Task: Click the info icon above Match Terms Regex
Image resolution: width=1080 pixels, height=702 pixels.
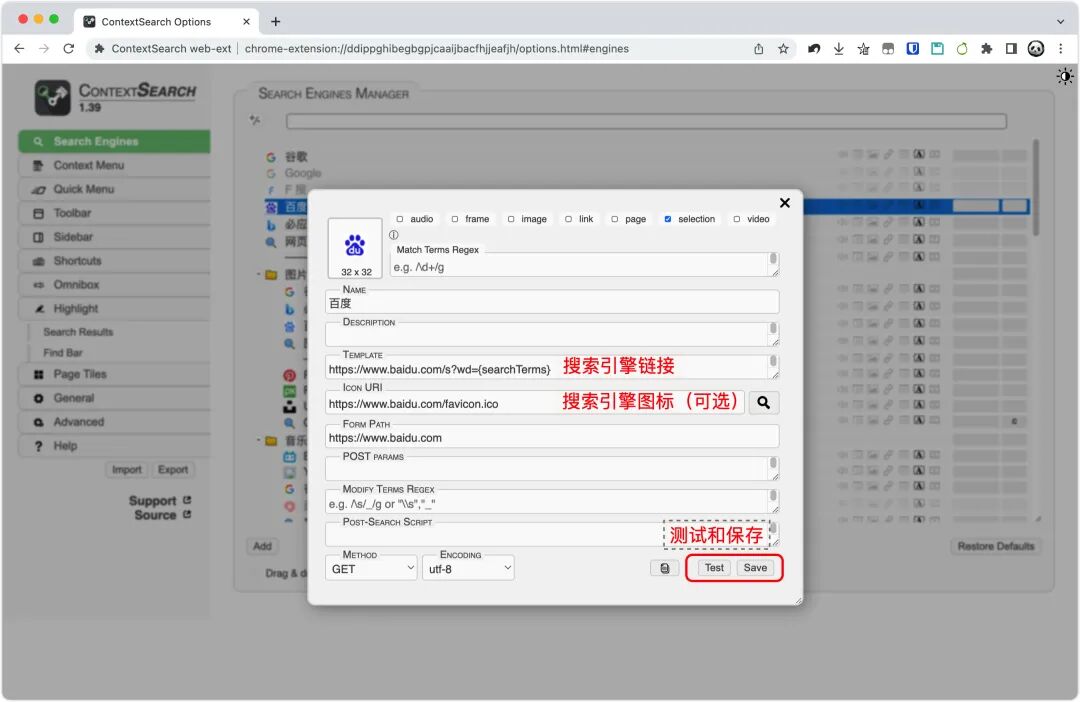Action: point(394,235)
